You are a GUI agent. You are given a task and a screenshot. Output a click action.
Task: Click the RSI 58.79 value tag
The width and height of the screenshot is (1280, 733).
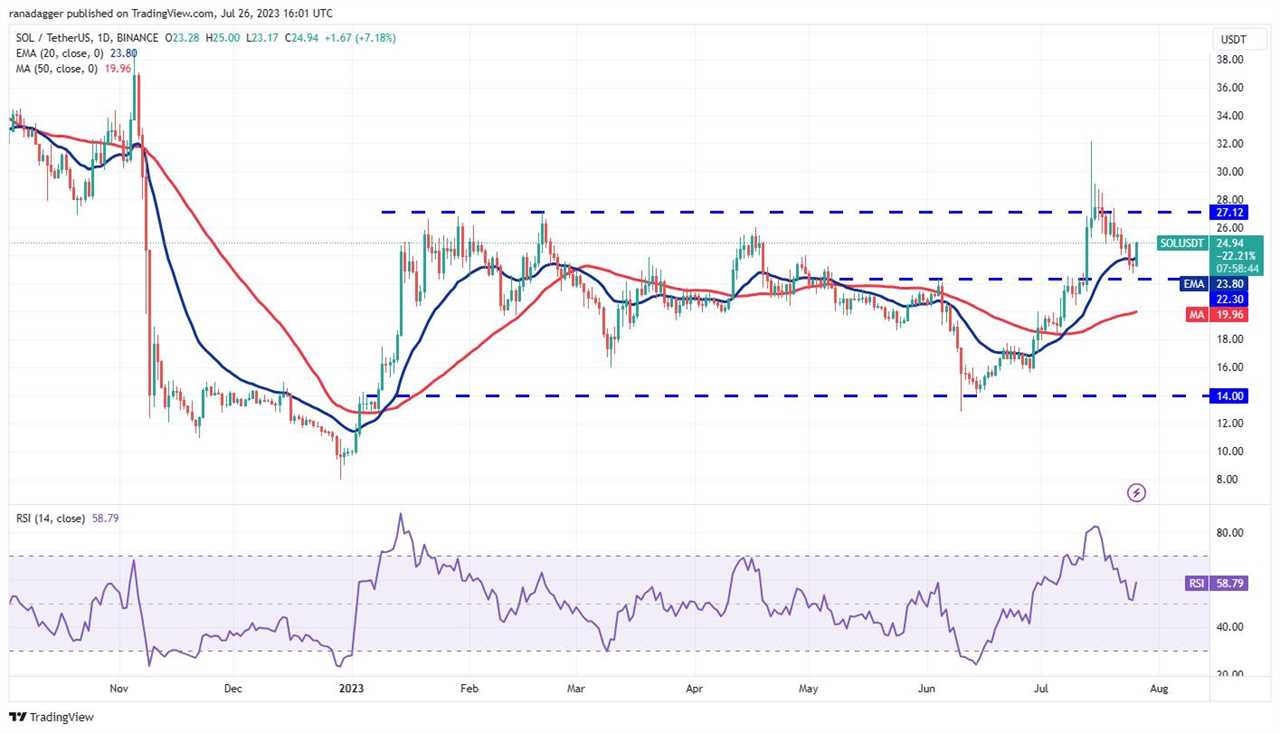point(1217,582)
